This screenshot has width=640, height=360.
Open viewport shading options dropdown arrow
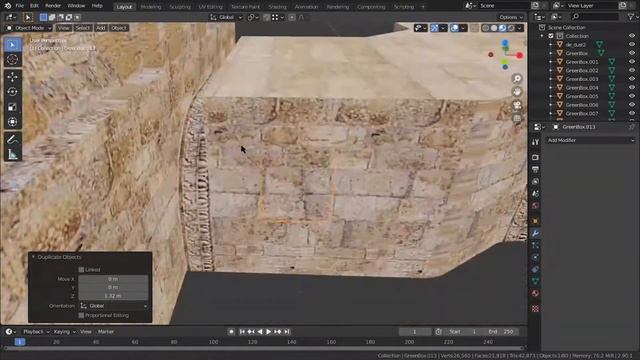pos(520,28)
